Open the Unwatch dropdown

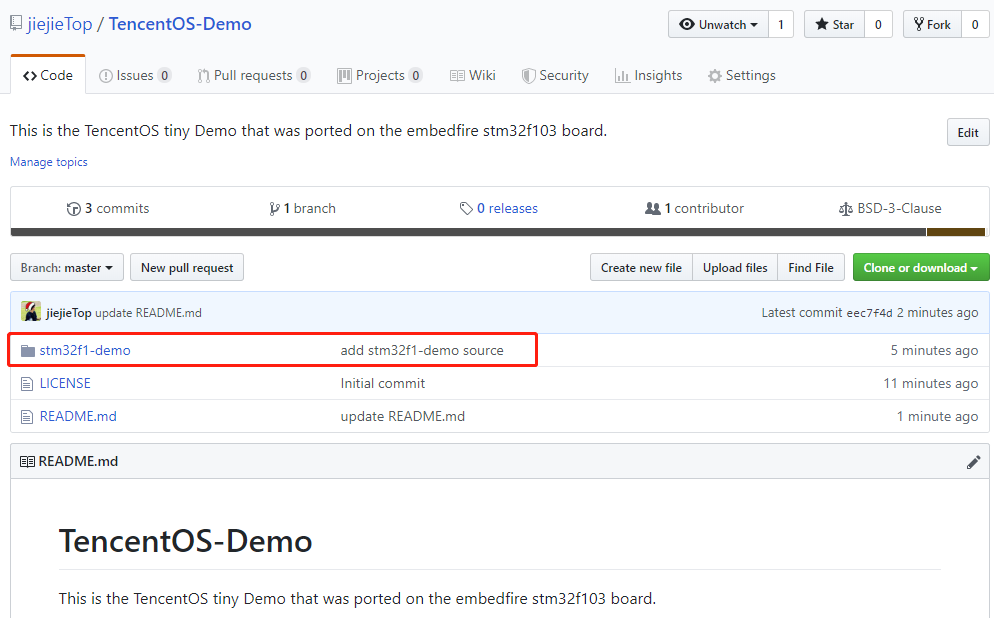coord(718,24)
